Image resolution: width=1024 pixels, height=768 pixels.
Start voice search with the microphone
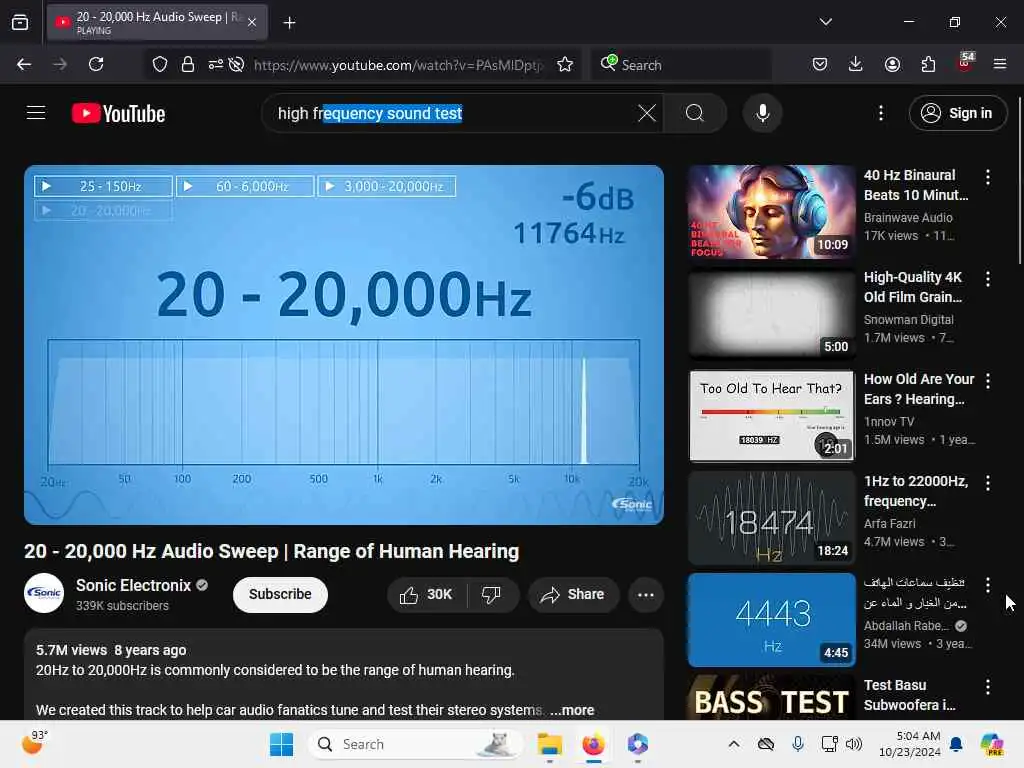[x=762, y=113]
